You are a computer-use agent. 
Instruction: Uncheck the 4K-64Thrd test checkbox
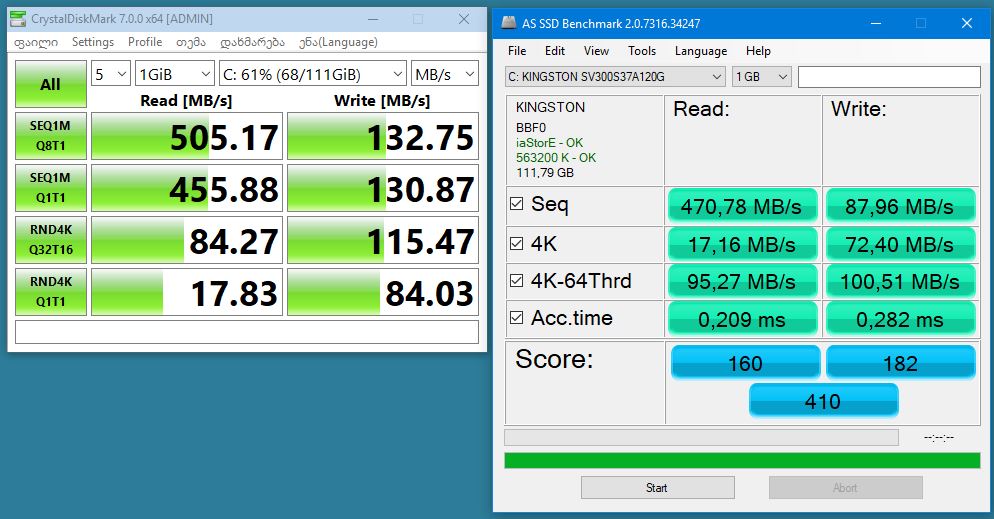pyautogui.click(x=517, y=281)
